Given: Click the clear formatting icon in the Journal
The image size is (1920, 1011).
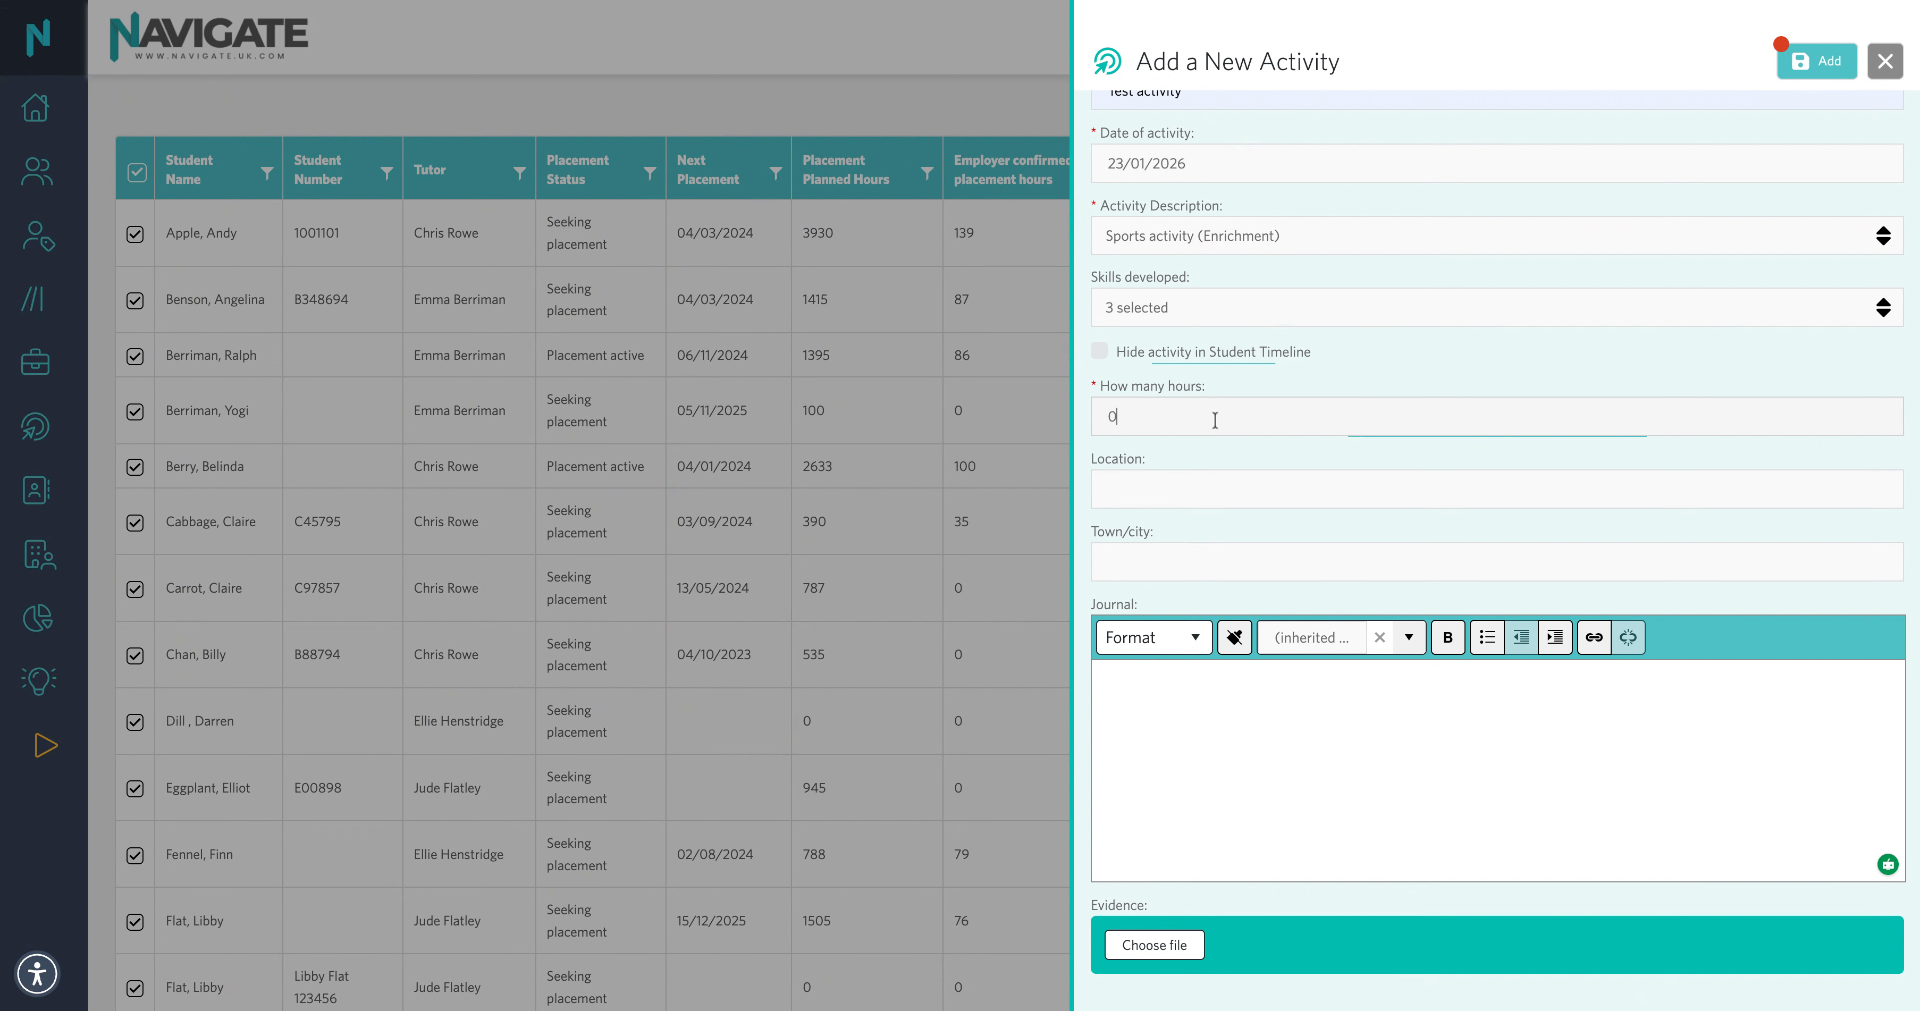Looking at the screenshot, I should coord(1234,637).
